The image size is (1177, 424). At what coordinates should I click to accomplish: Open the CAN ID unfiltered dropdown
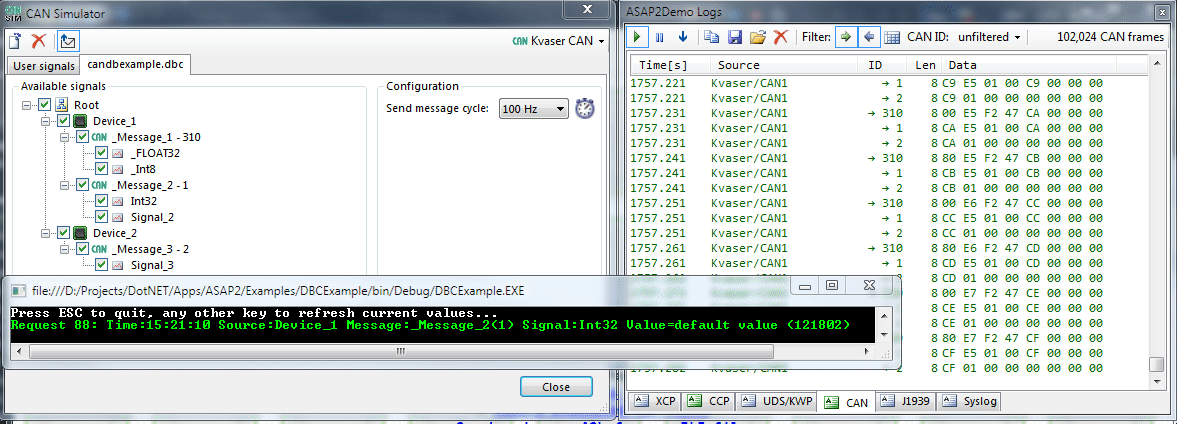[989, 36]
